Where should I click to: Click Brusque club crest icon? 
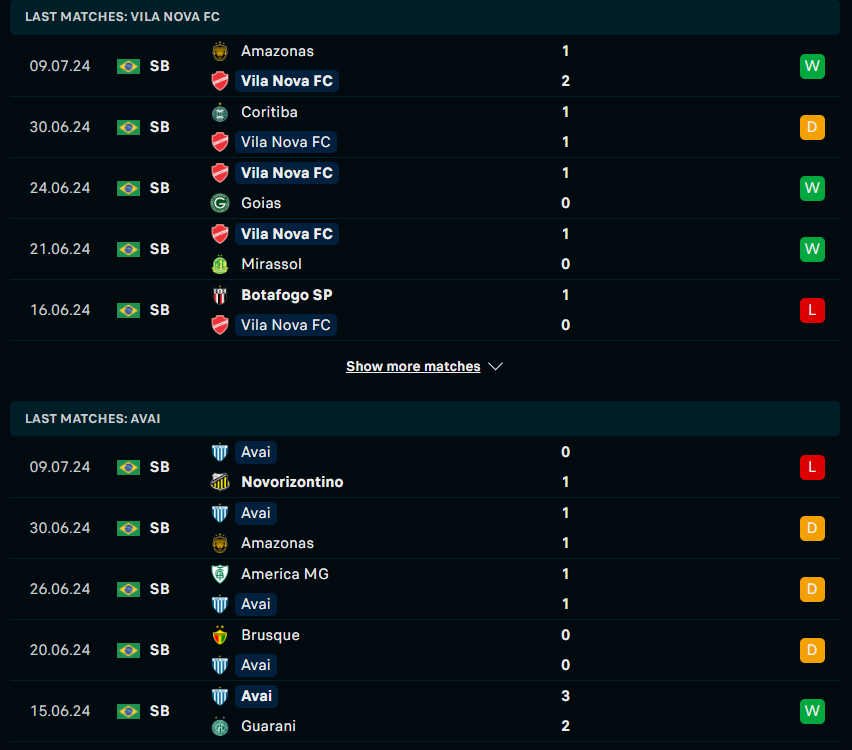coord(220,635)
